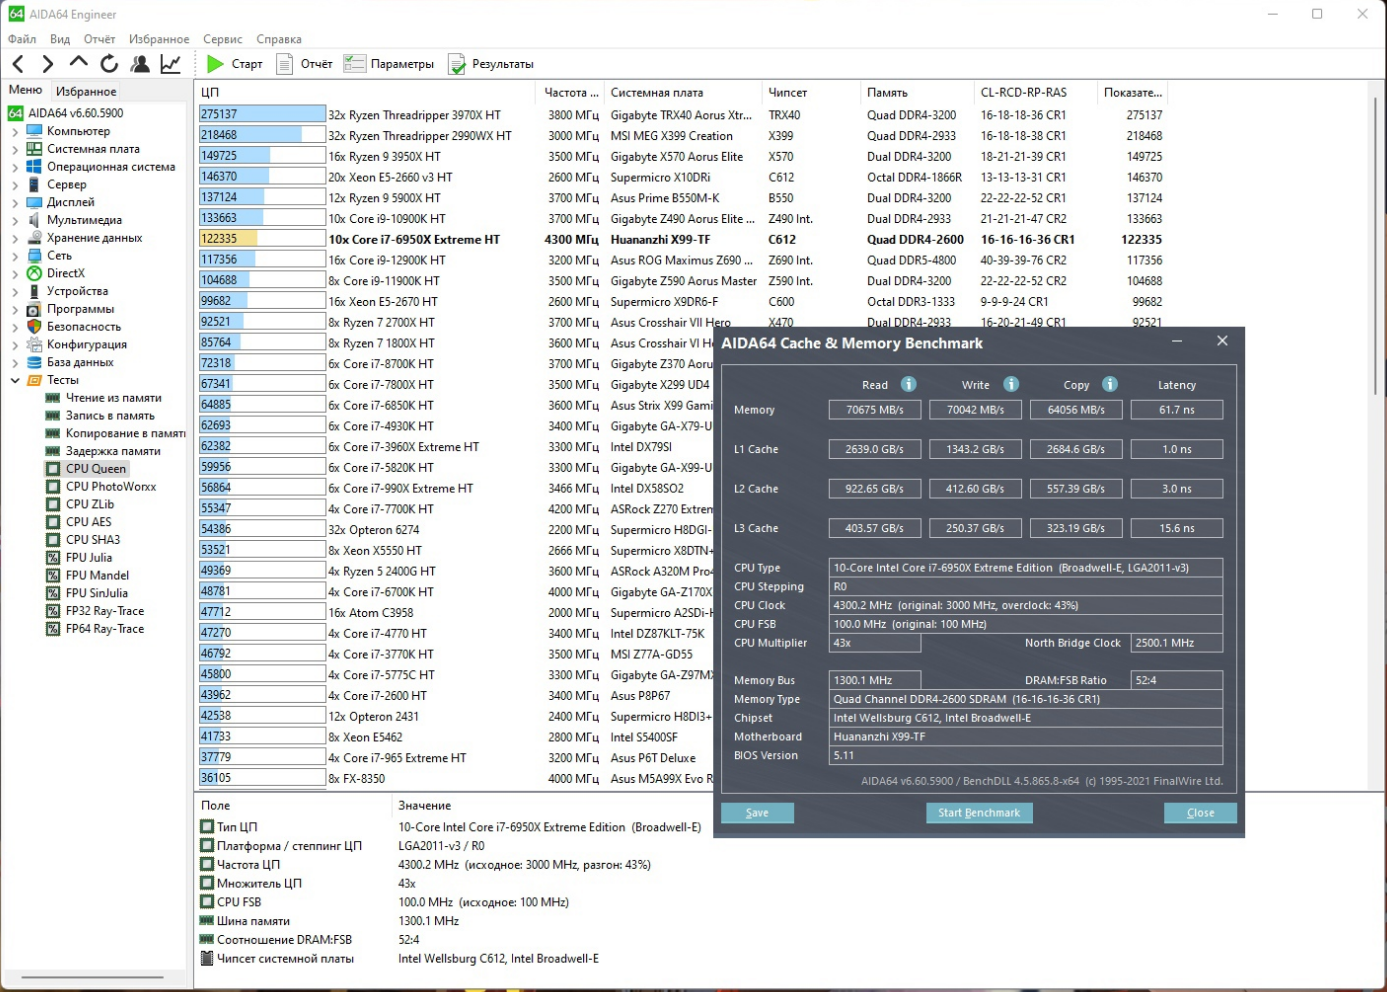This screenshot has height=992, width=1387.
Task: Expand the Сервер tree node
Action: pyautogui.click(x=15, y=185)
